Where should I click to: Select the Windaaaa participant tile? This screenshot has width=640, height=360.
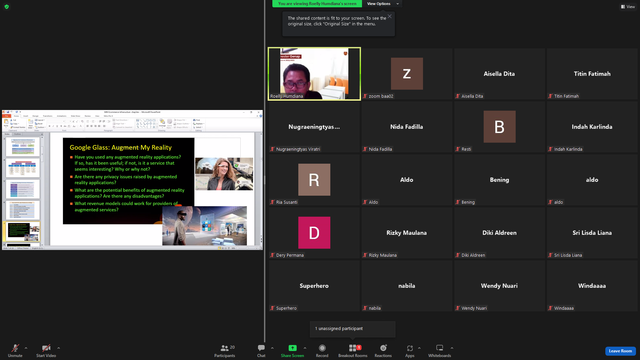point(592,286)
